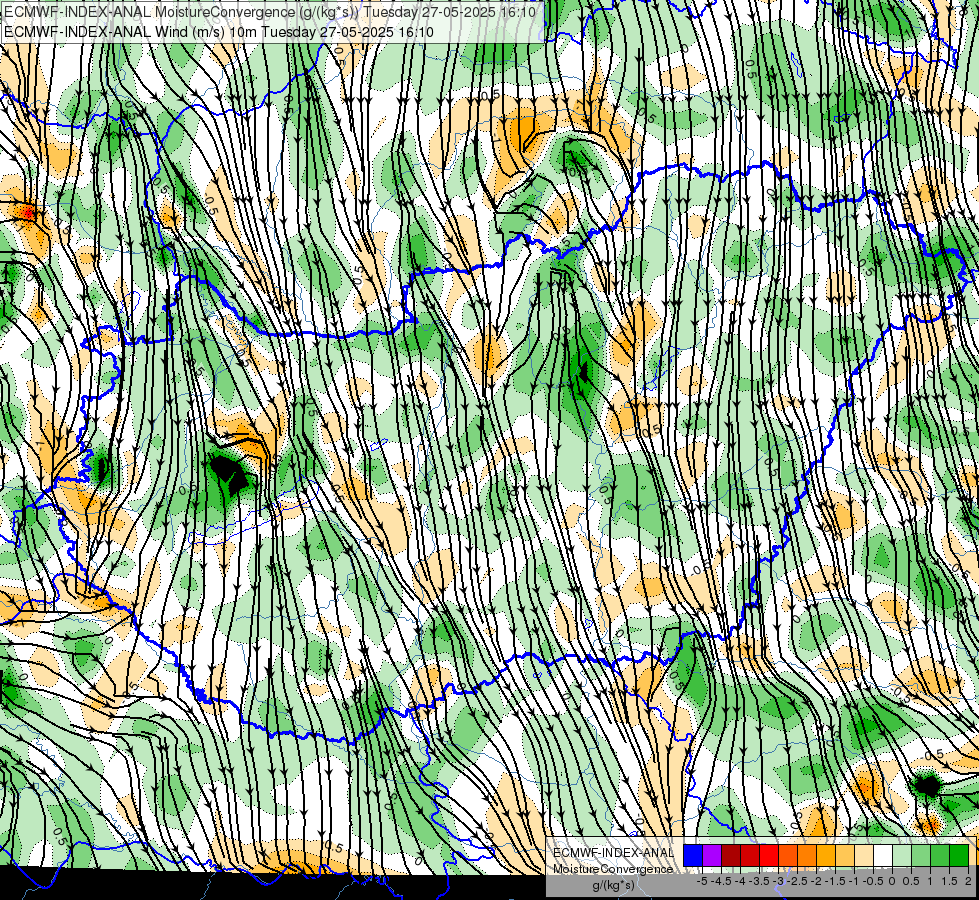The width and height of the screenshot is (979, 900).
Task: Click the legend label ECMWF-INDEX-ANAL
Action: (613, 853)
